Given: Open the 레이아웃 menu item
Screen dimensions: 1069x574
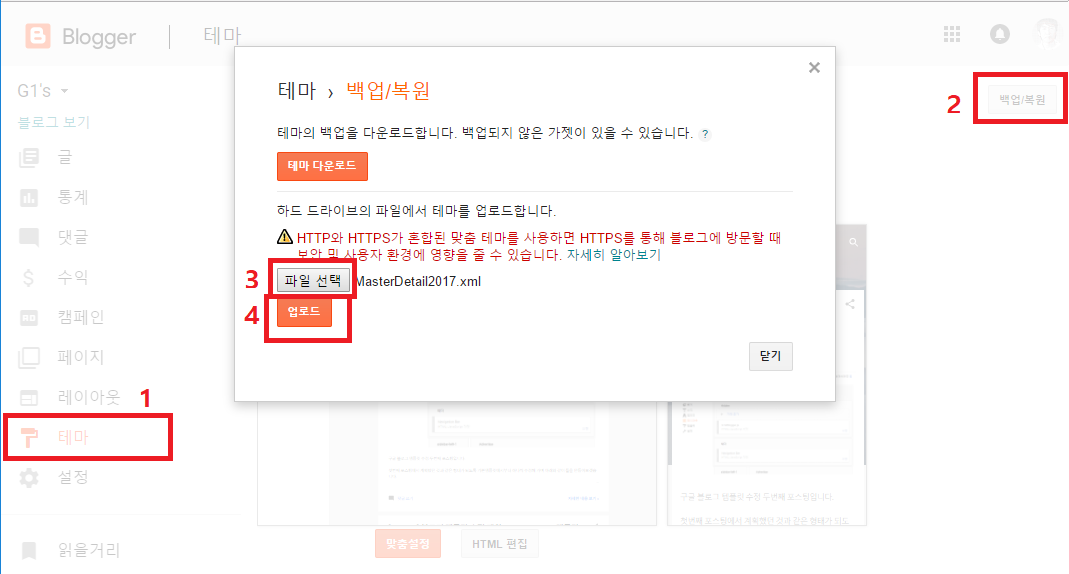Looking at the screenshot, I should point(87,397).
